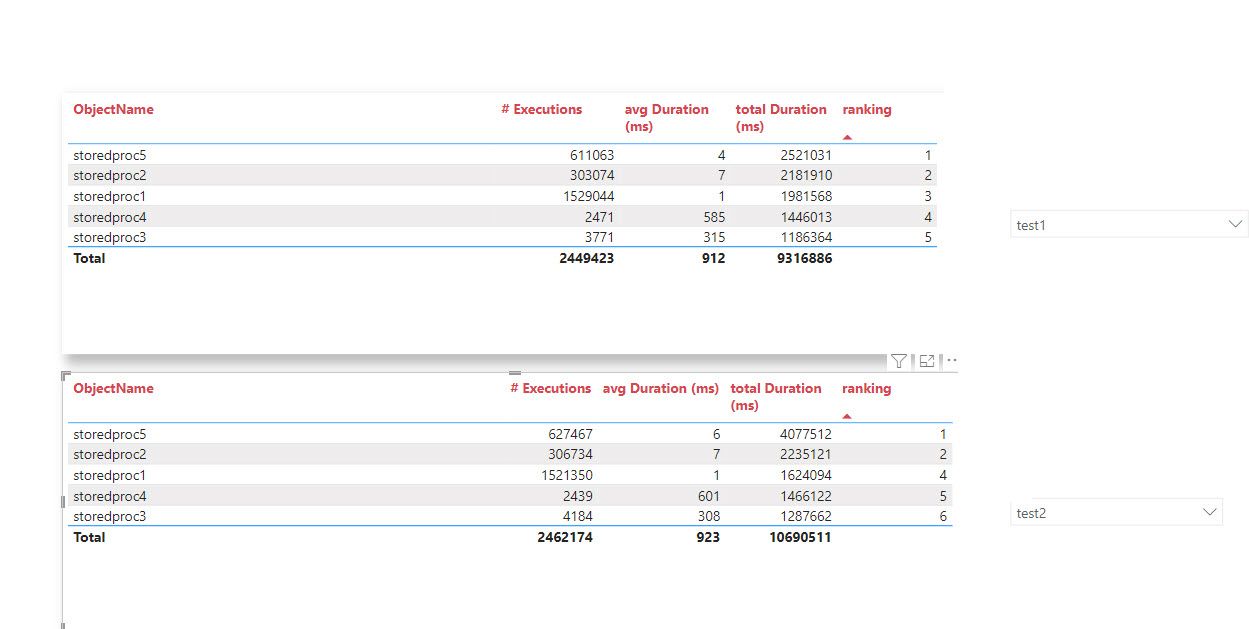Click executions value 611063
The image size is (1249, 629).
click(x=591, y=155)
